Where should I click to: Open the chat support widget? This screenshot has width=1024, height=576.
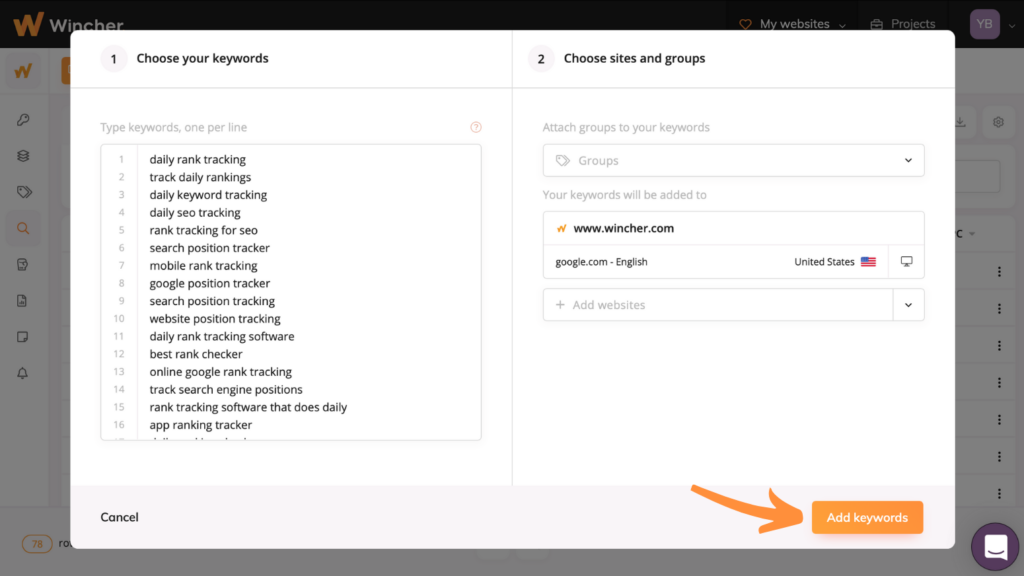click(x=995, y=547)
